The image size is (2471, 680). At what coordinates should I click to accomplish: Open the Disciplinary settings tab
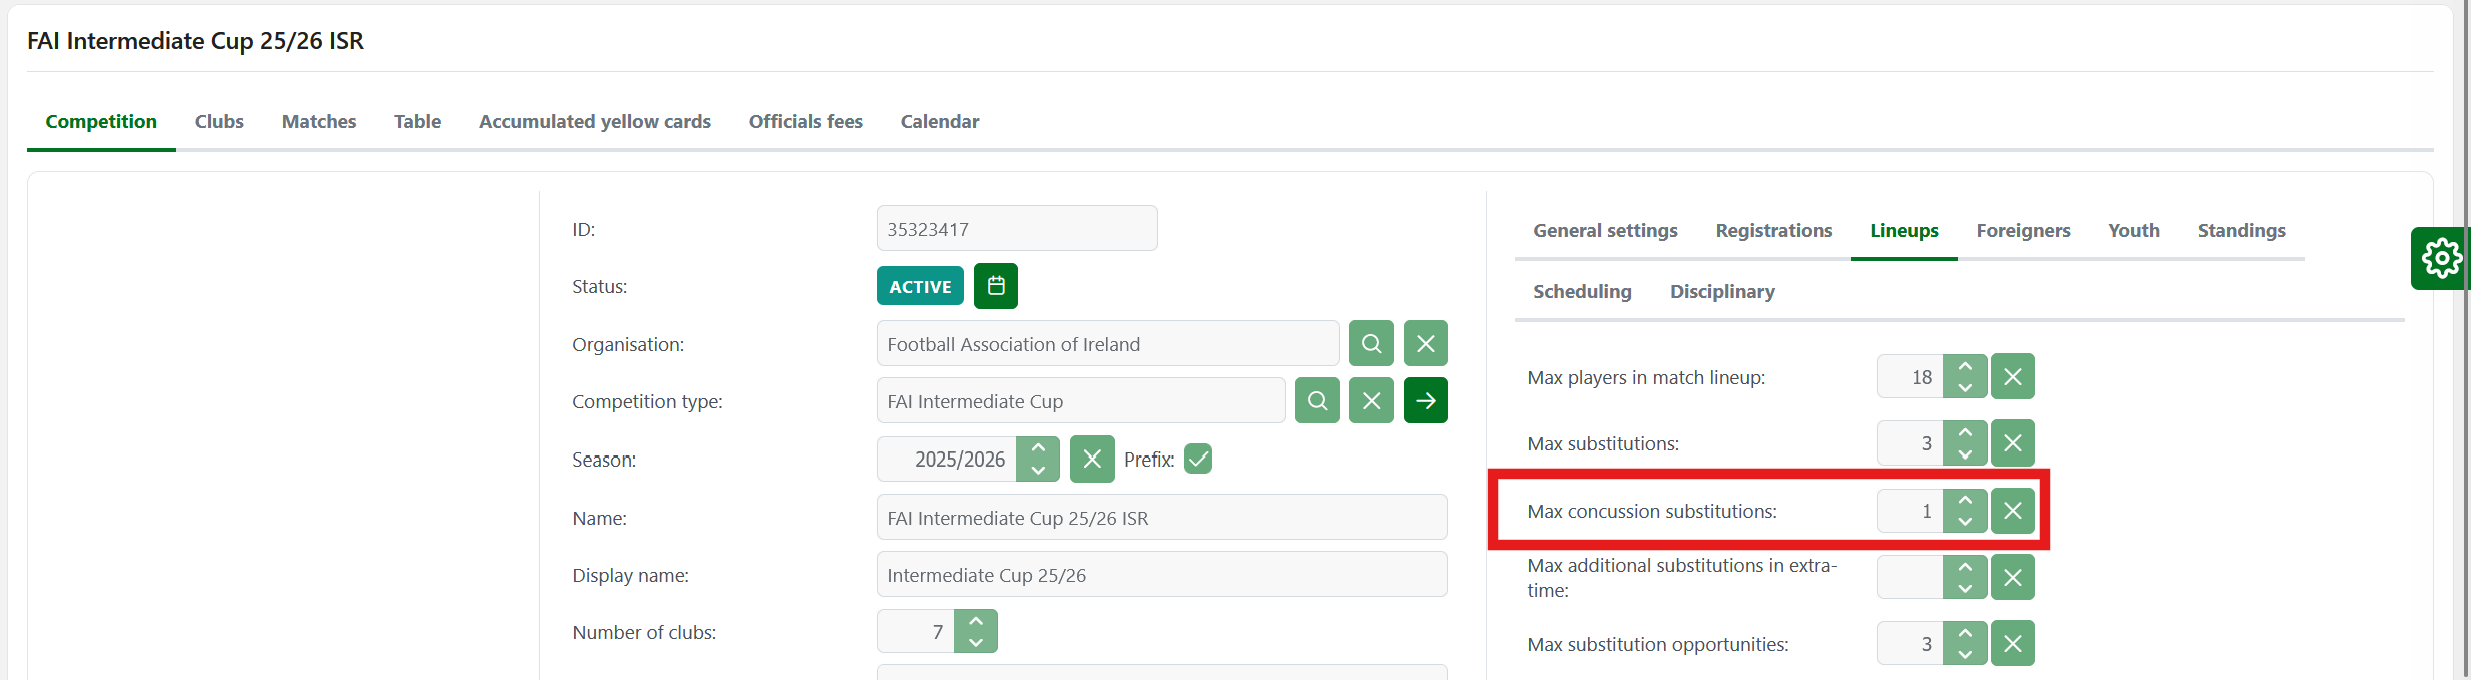(x=1721, y=291)
